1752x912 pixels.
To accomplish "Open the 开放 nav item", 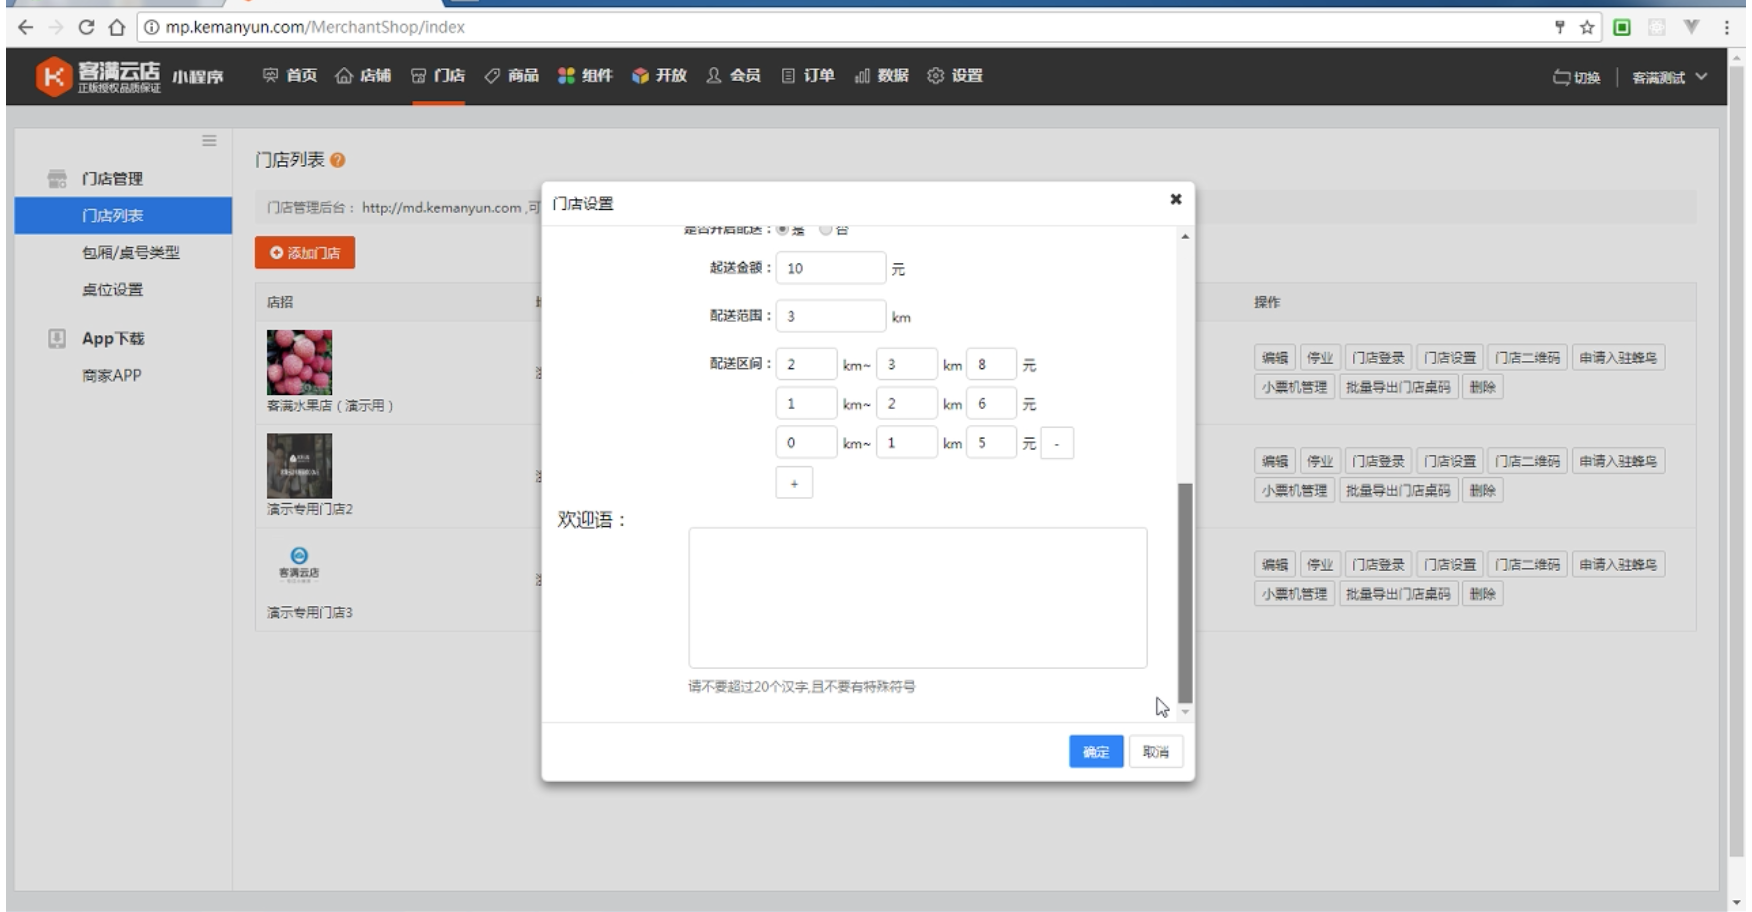I will [x=660, y=76].
